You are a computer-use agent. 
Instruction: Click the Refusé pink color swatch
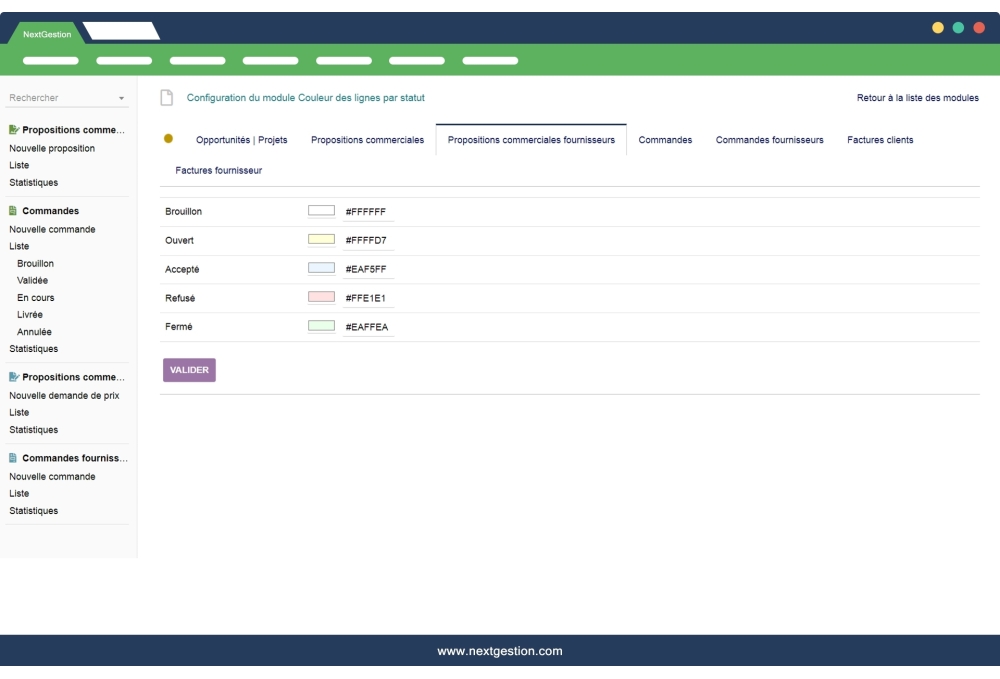[x=322, y=298]
